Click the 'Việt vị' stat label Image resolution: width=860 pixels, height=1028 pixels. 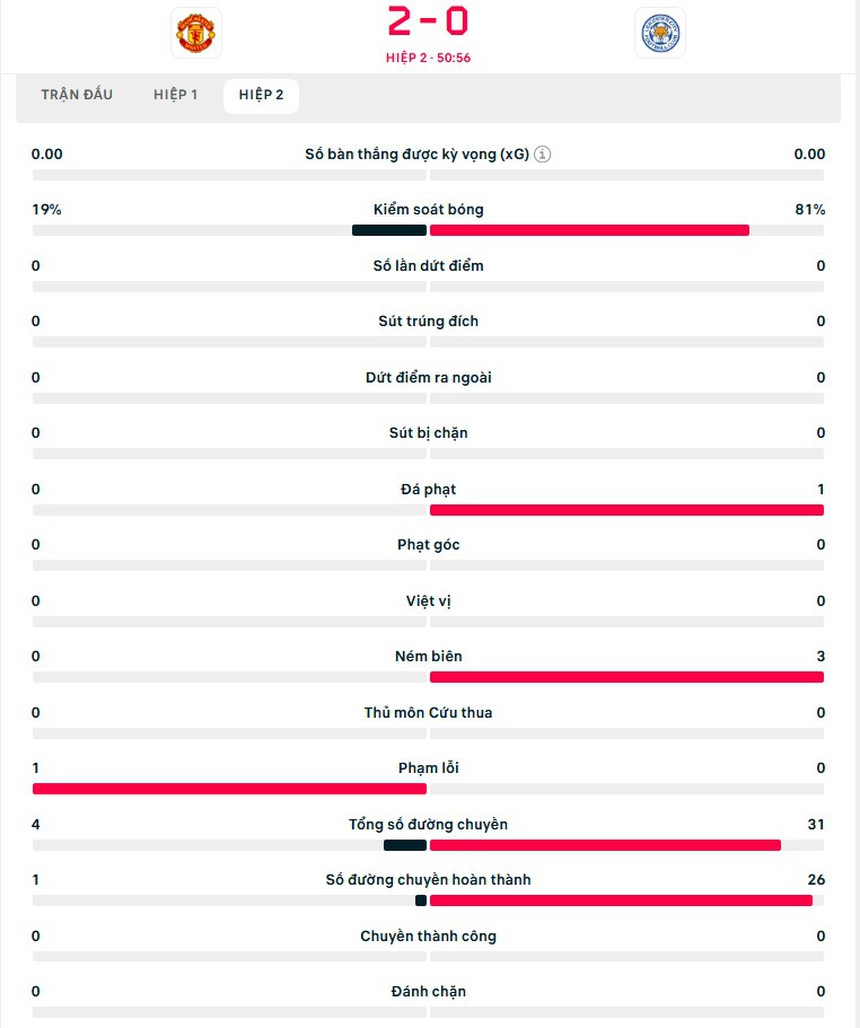(428, 600)
